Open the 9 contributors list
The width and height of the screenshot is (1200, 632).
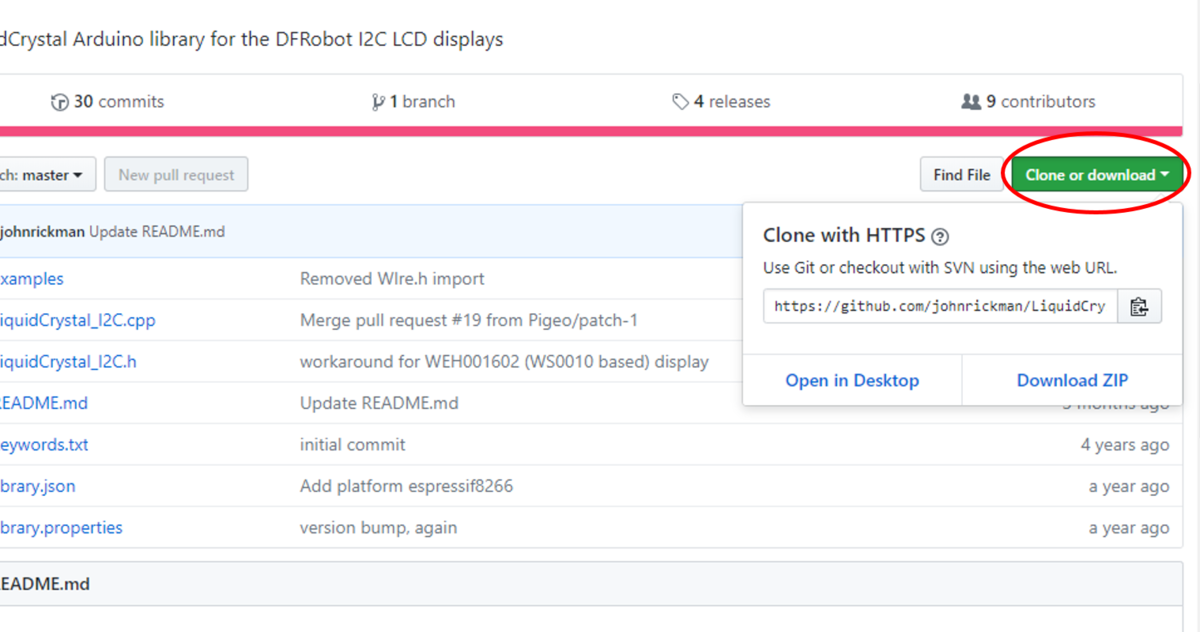[1040, 102]
